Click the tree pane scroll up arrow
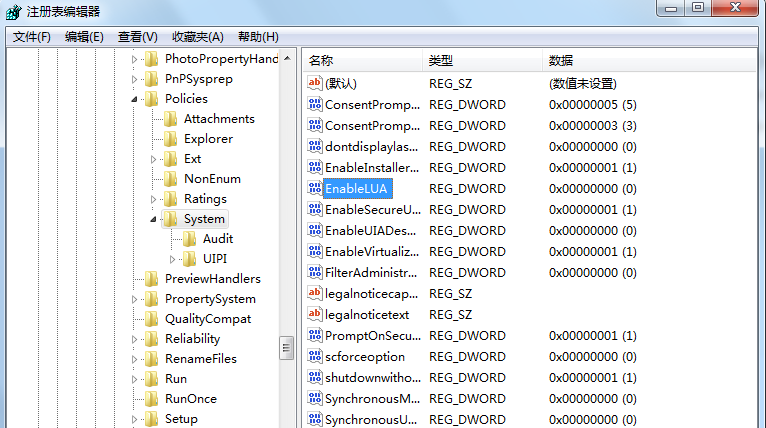The image size is (766, 428). point(287,59)
